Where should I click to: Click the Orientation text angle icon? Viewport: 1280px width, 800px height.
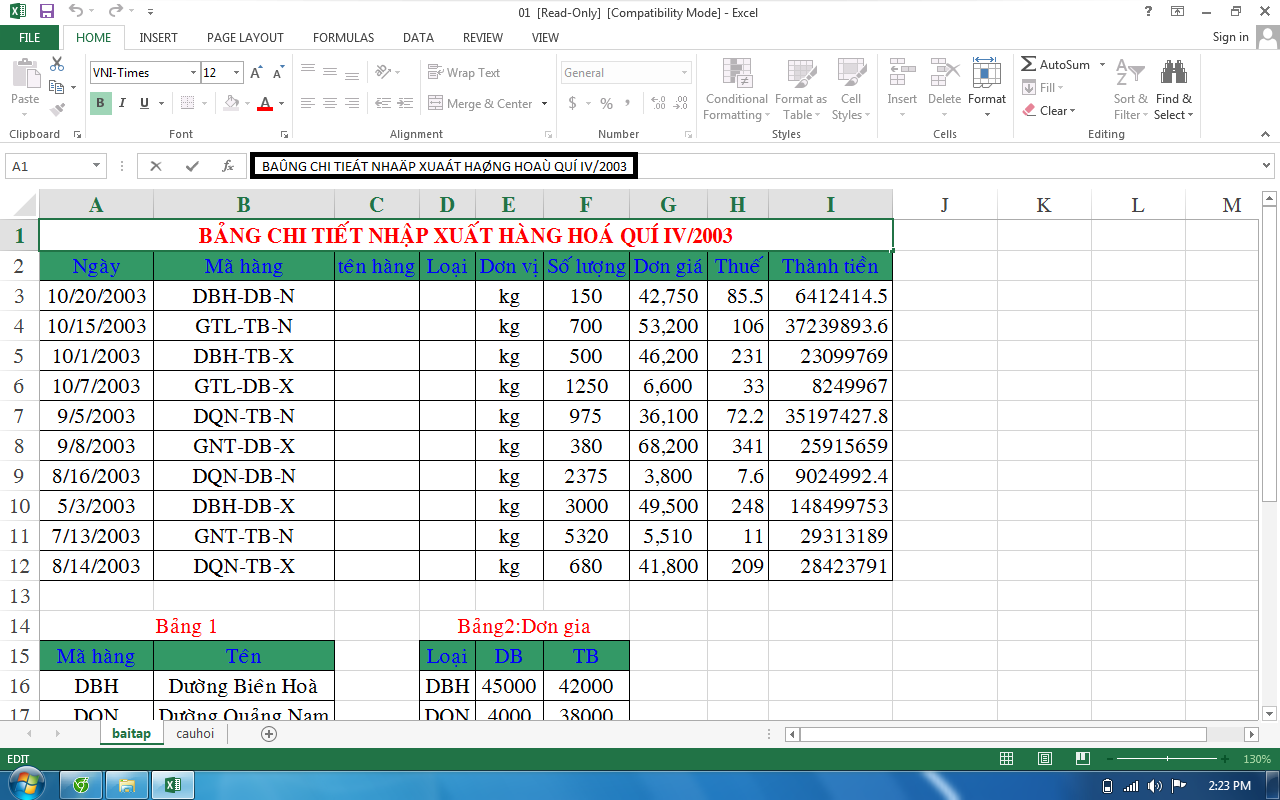coord(383,72)
